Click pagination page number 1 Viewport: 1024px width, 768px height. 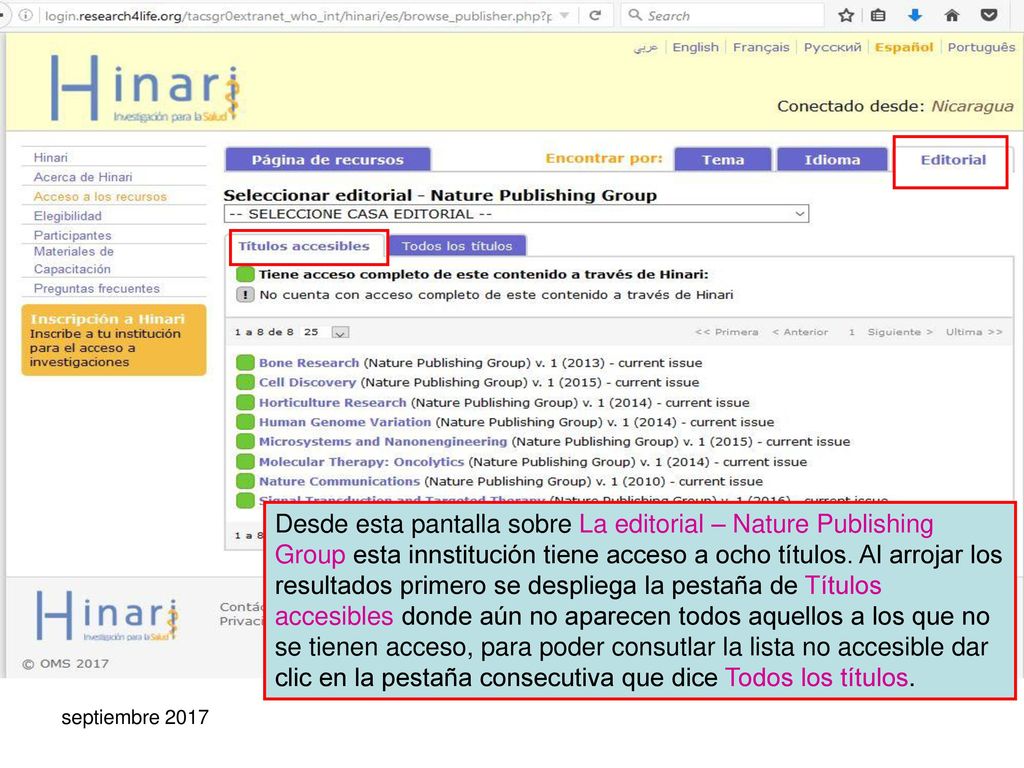coord(851,332)
